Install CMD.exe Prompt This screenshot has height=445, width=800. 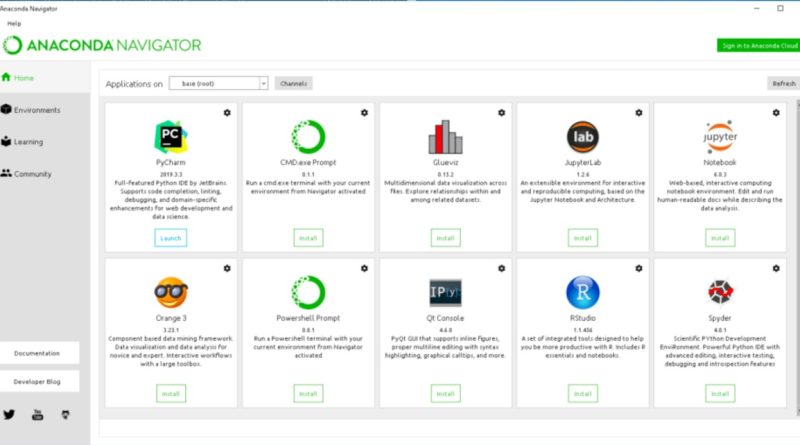(x=308, y=238)
